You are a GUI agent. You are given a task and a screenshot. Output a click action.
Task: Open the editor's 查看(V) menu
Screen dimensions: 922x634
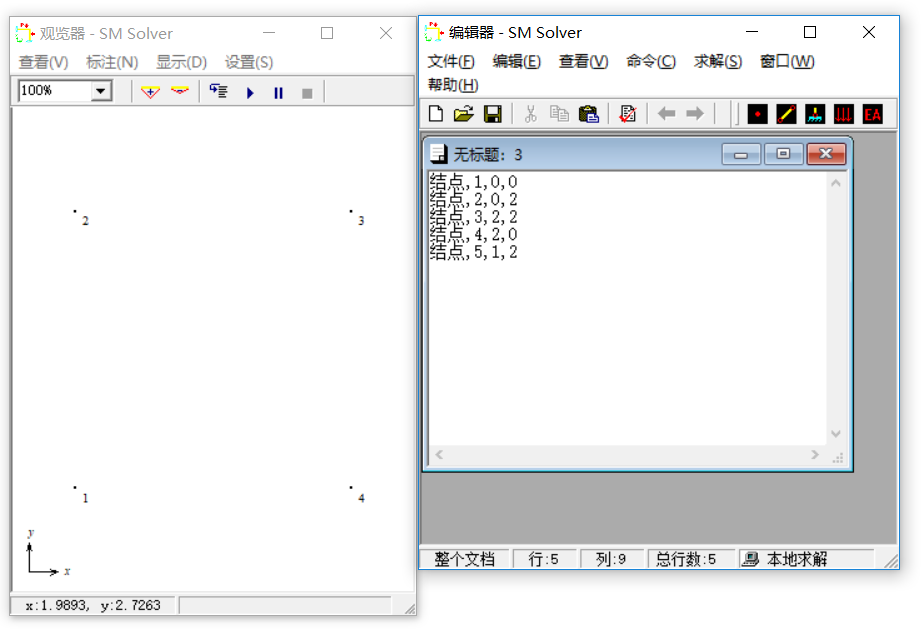point(583,61)
